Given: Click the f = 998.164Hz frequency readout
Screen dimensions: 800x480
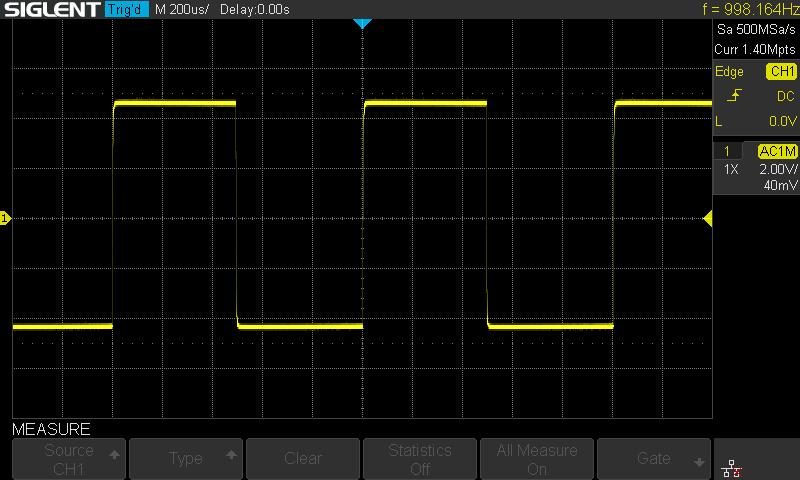Looking at the screenshot, I should pos(751,9).
